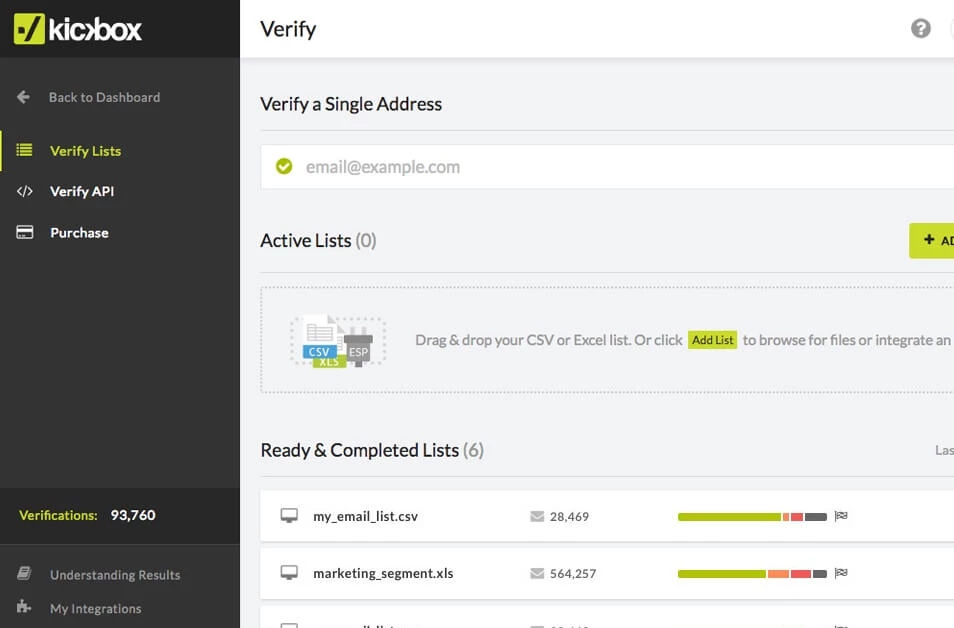The width and height of the screenshot is (954, 628).
Task: Click the help question mark icon
Action: pos(920,28)
